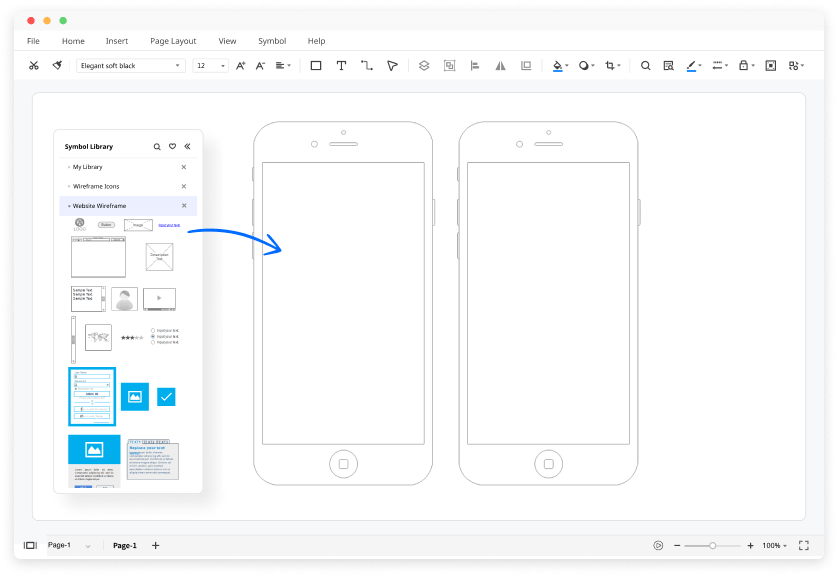The height and width of the screenshot is (576, 838).
Task: Click the Group objects icon
Action: click(x=449, y=65)
